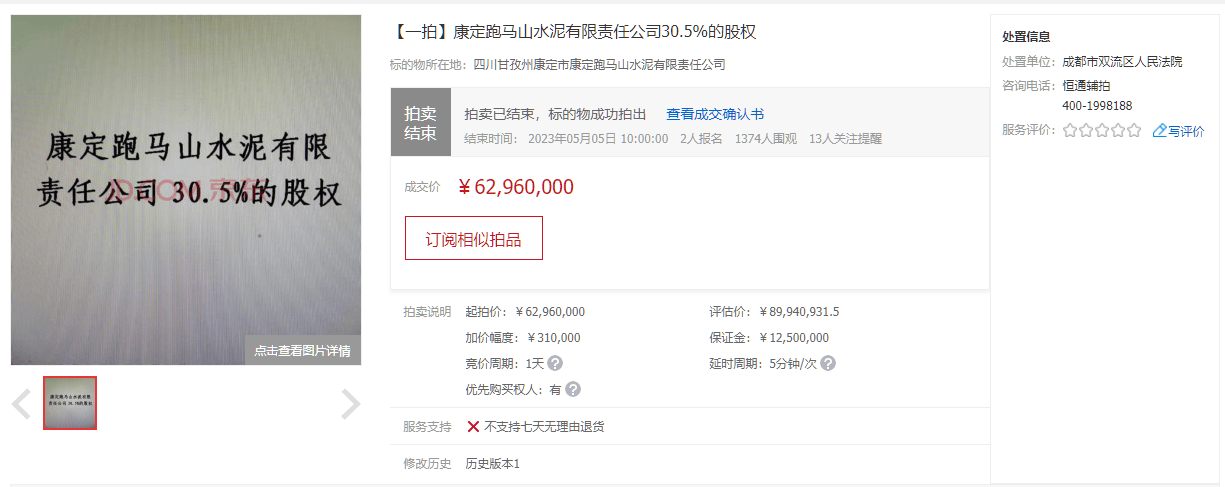Screen dimensions: 1225x487
Task: Click the 订阅相似拍品 button
Action: click(x=473, y=239)
